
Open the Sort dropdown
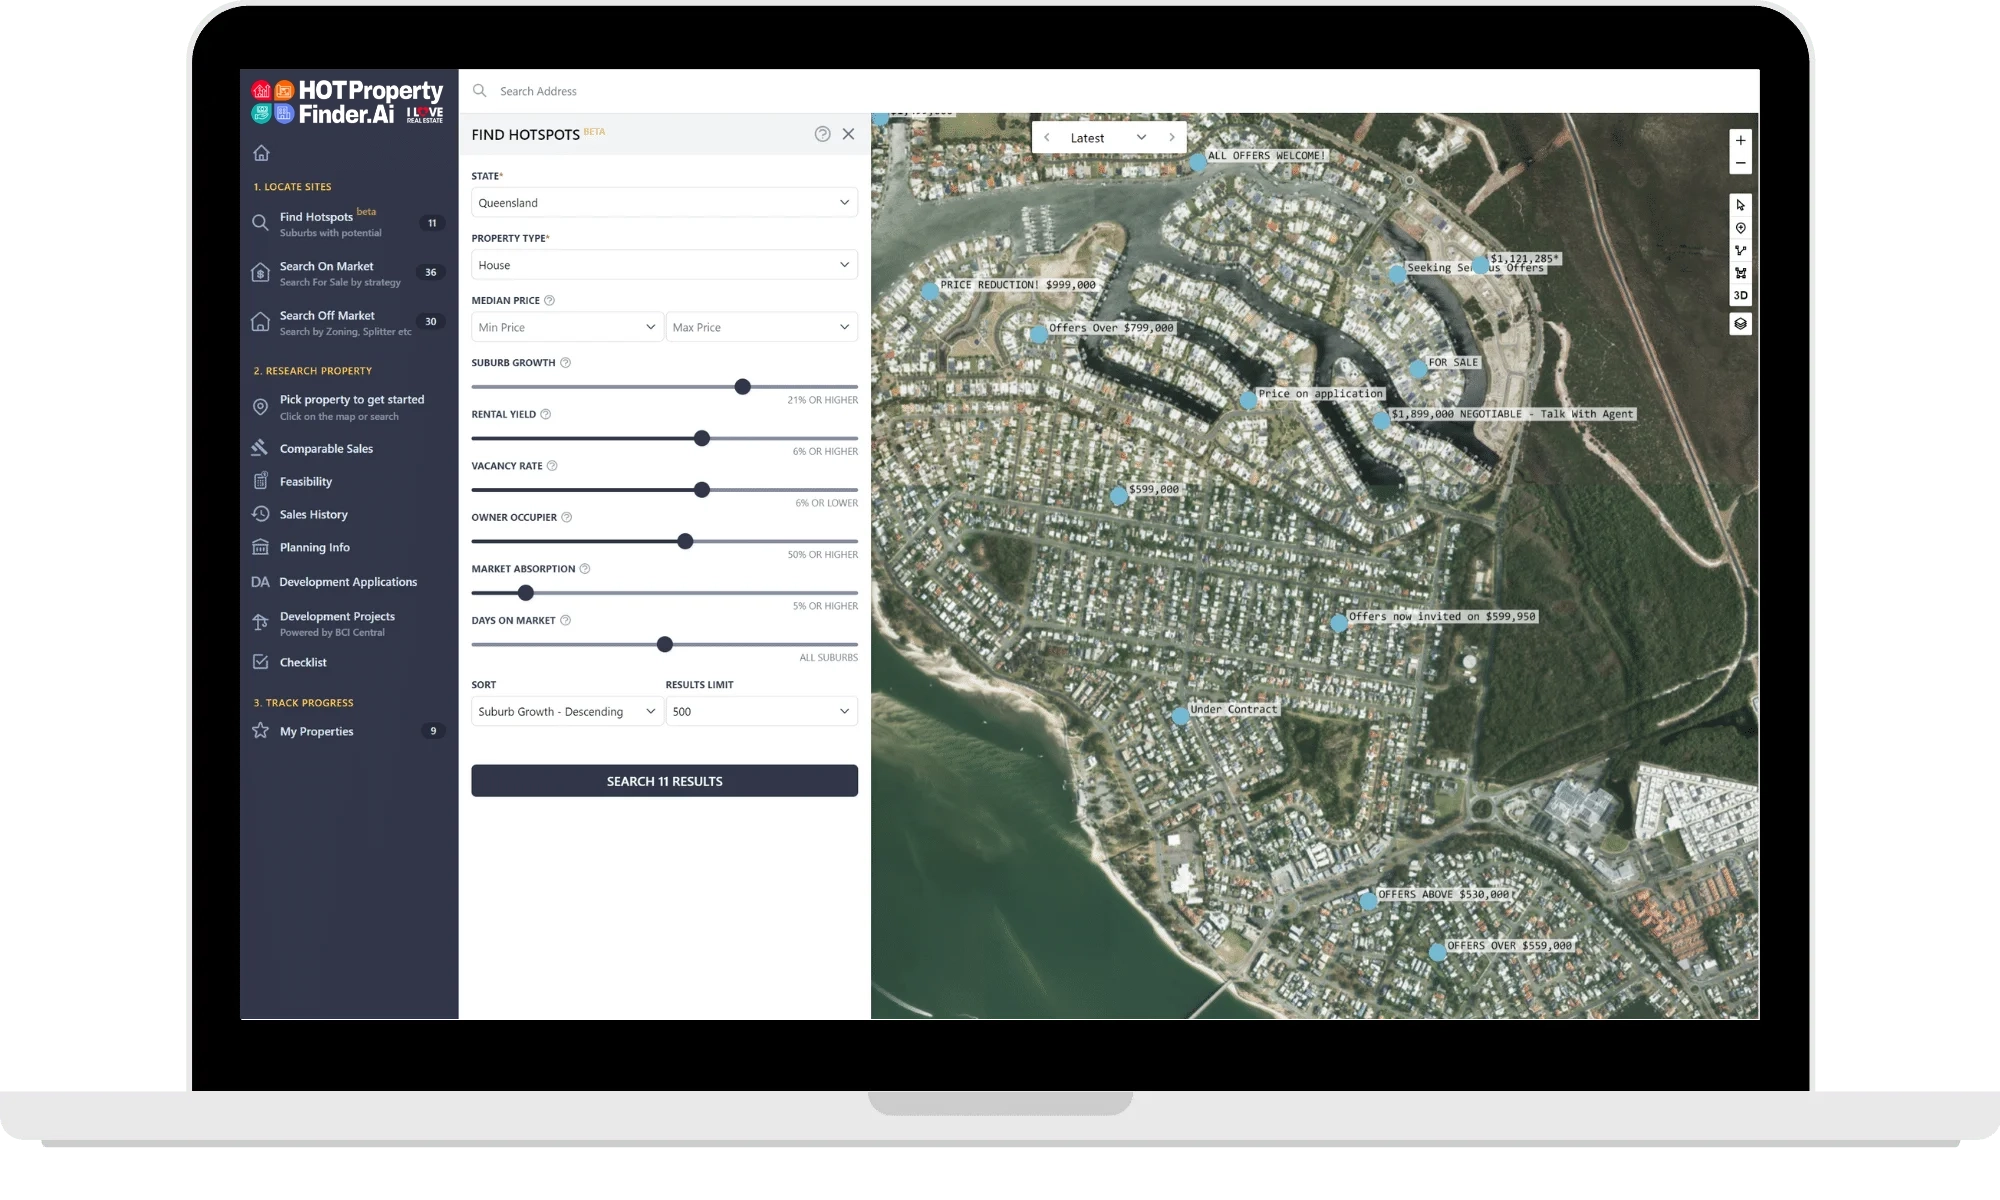[566, 711]
